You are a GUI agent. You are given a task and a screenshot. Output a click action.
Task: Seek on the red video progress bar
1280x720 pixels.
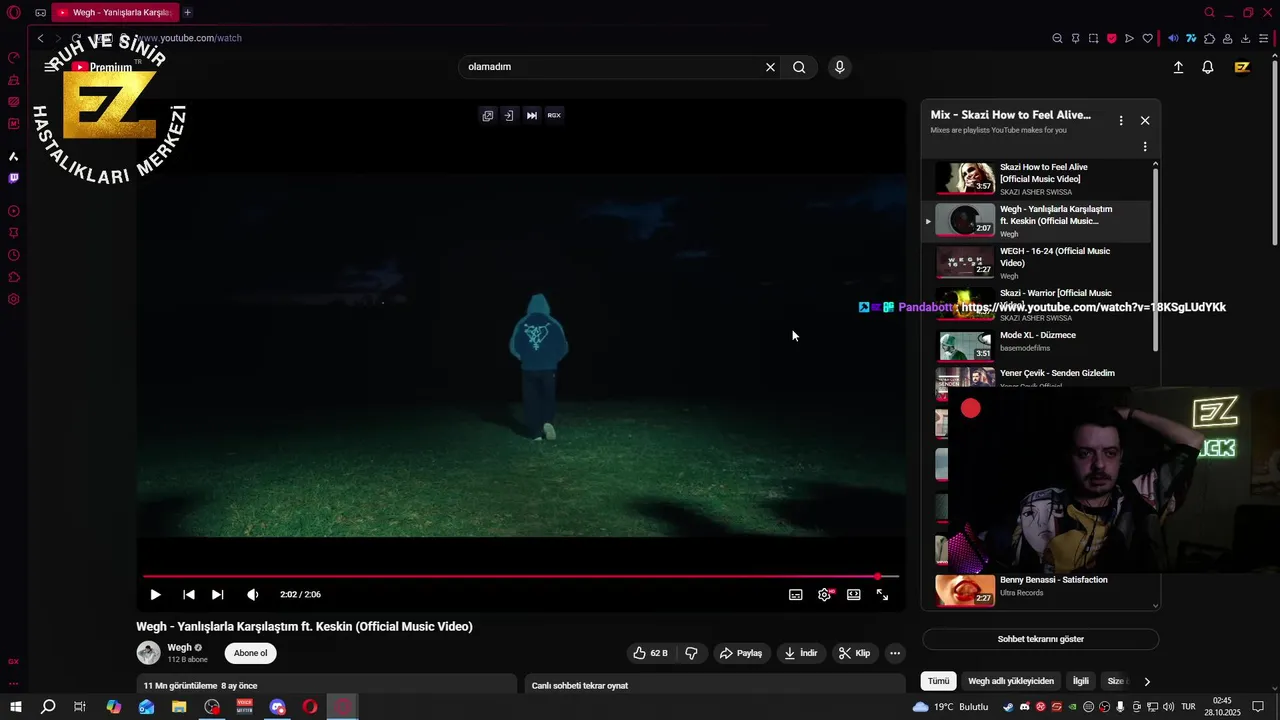[521, 576]
